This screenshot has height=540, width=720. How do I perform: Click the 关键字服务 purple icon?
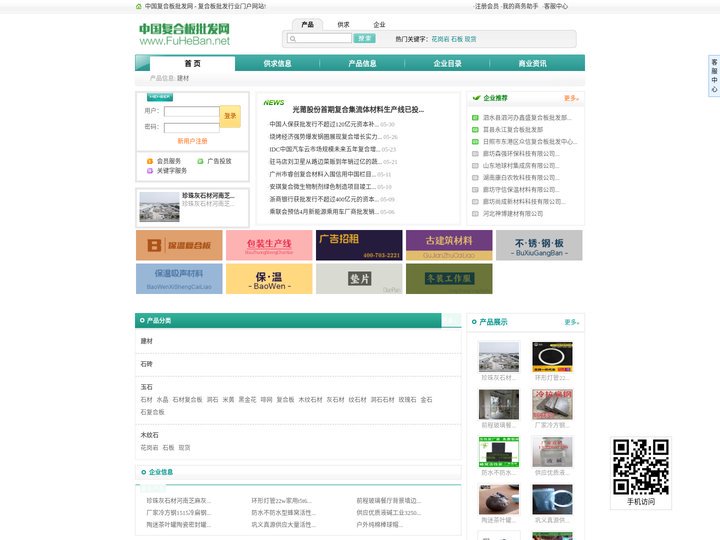click(150, 171)
